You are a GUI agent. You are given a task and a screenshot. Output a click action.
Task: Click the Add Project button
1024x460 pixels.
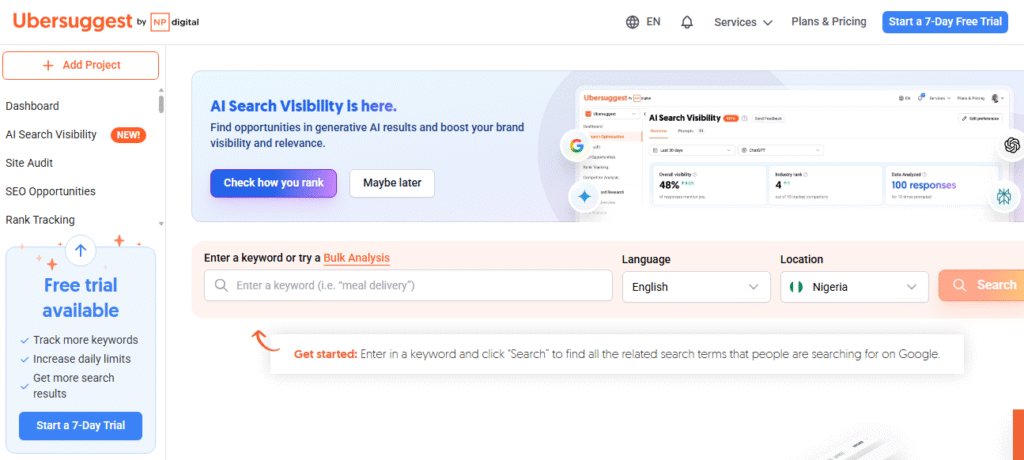[x=80, y=65]
